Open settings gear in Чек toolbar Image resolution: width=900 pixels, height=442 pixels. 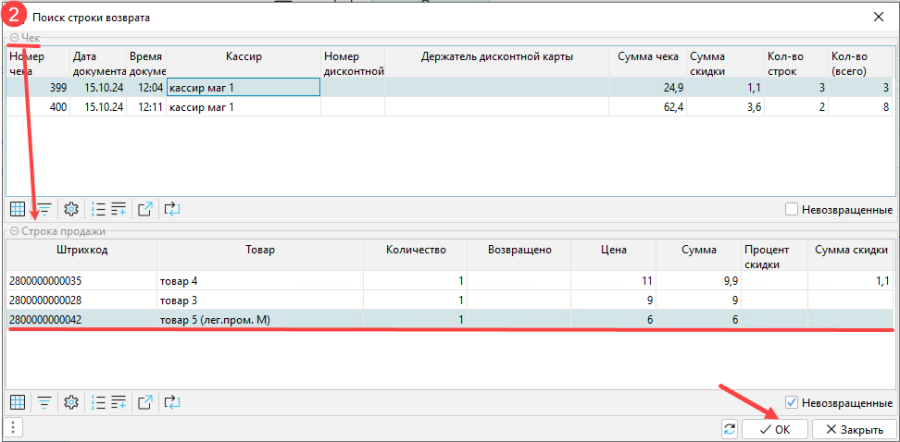tap(71, 209)
